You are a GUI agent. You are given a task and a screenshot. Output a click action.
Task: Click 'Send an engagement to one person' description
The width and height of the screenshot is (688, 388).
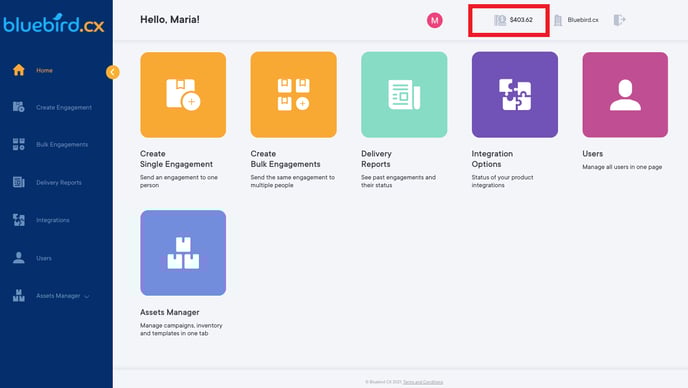[x=179, y=181]
